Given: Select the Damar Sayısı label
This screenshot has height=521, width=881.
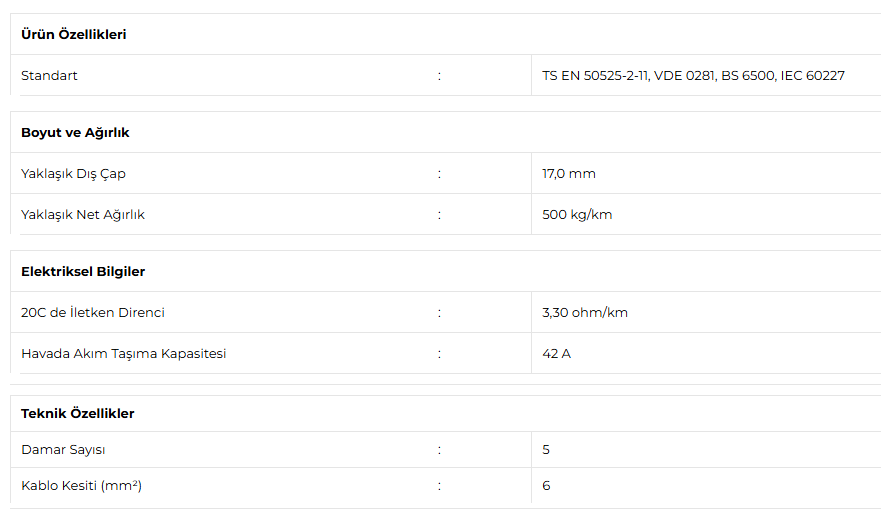Looking at the screenshot, I should (x=63, y=450).
